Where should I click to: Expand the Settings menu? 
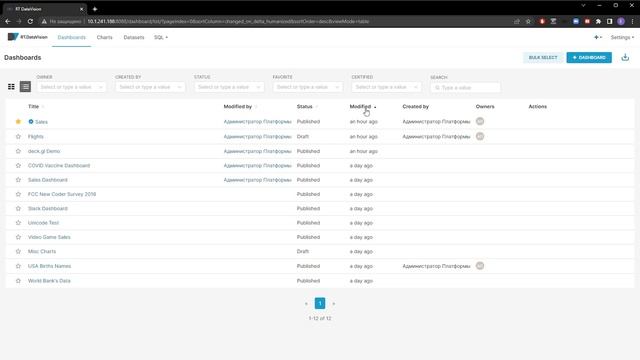(x=622, y=37)
